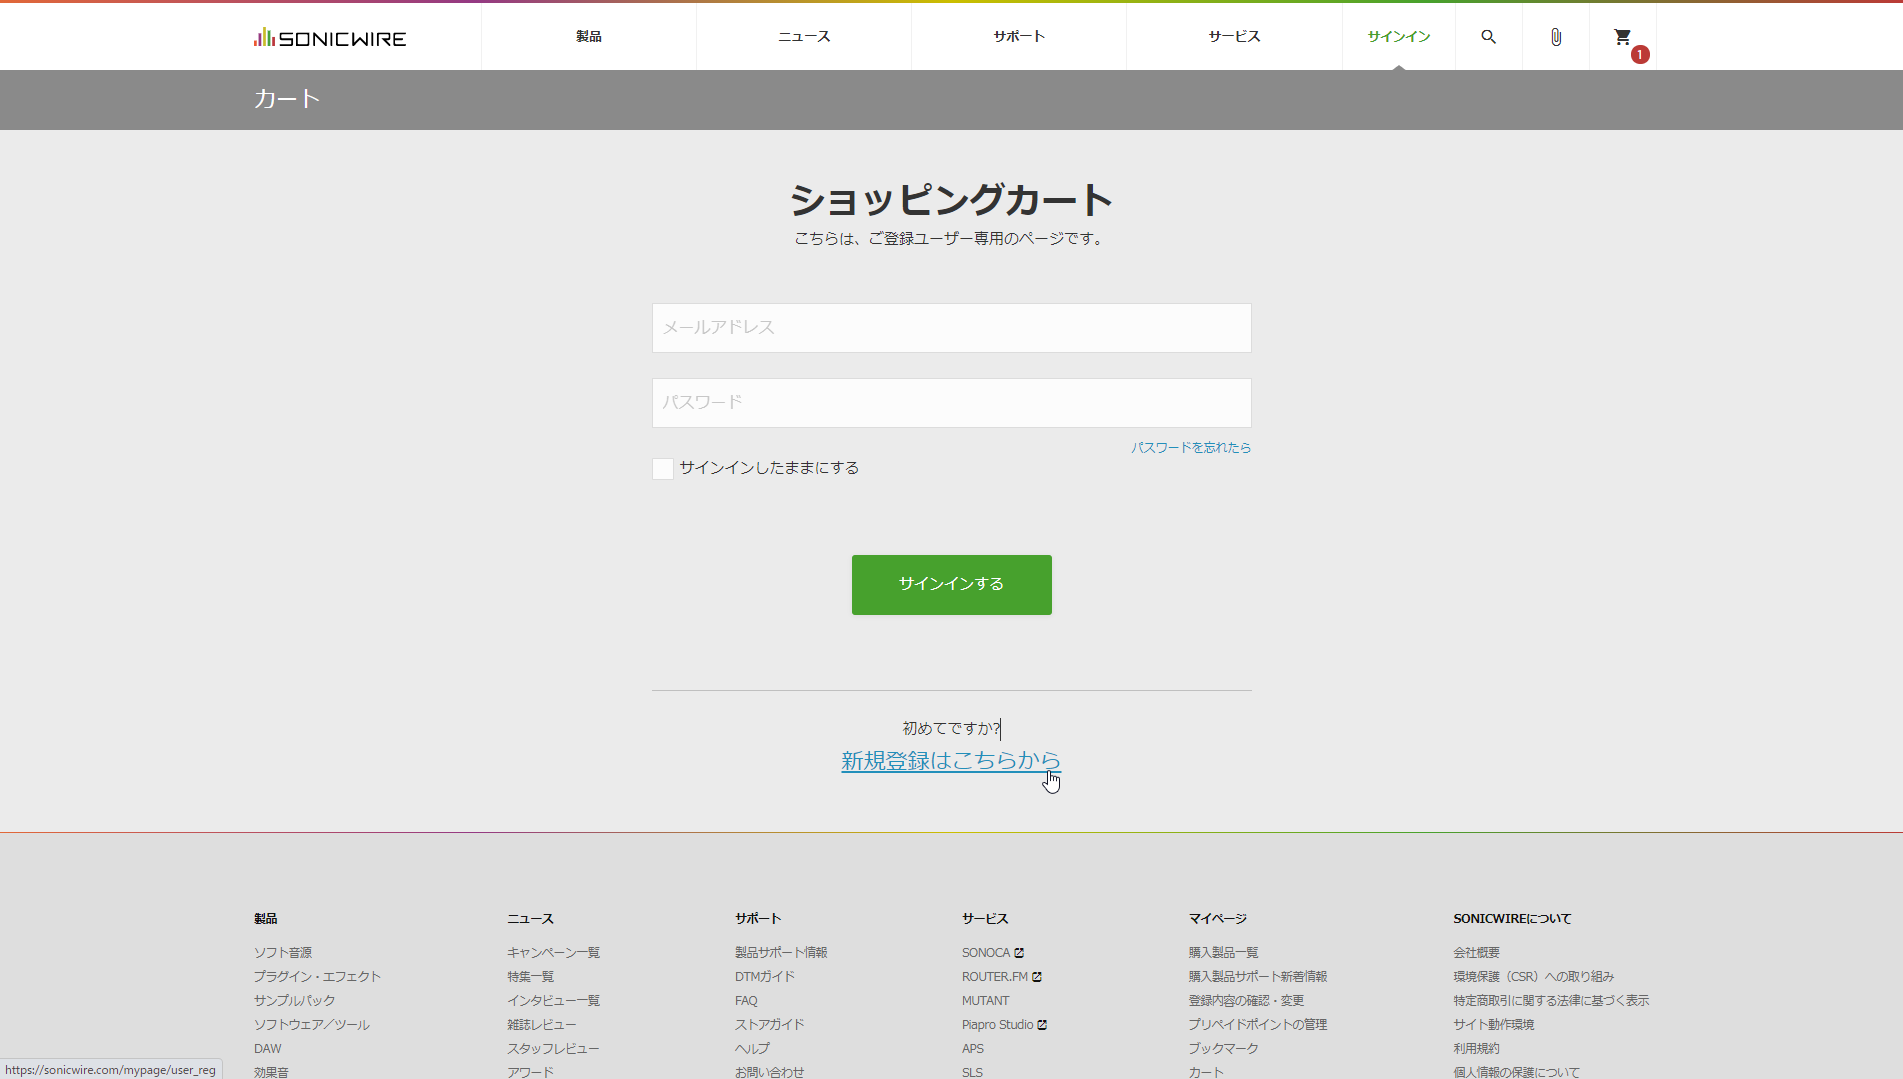Image resolution: width=1903 pixels, height=1079 pixels.
Task: Click the ショッピングカート page heading
Action: (x=951, y=200)
